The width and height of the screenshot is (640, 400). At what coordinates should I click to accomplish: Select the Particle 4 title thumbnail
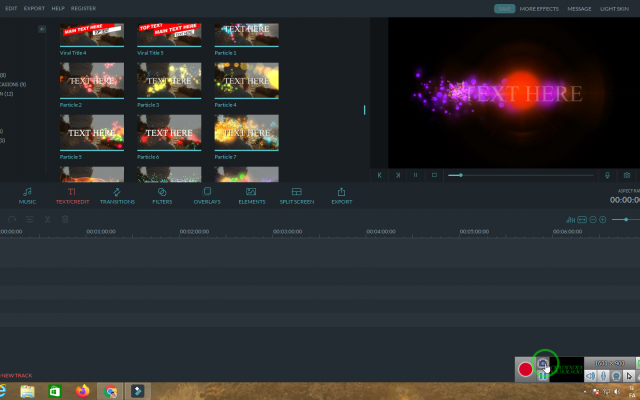click(x=247, y=80)
